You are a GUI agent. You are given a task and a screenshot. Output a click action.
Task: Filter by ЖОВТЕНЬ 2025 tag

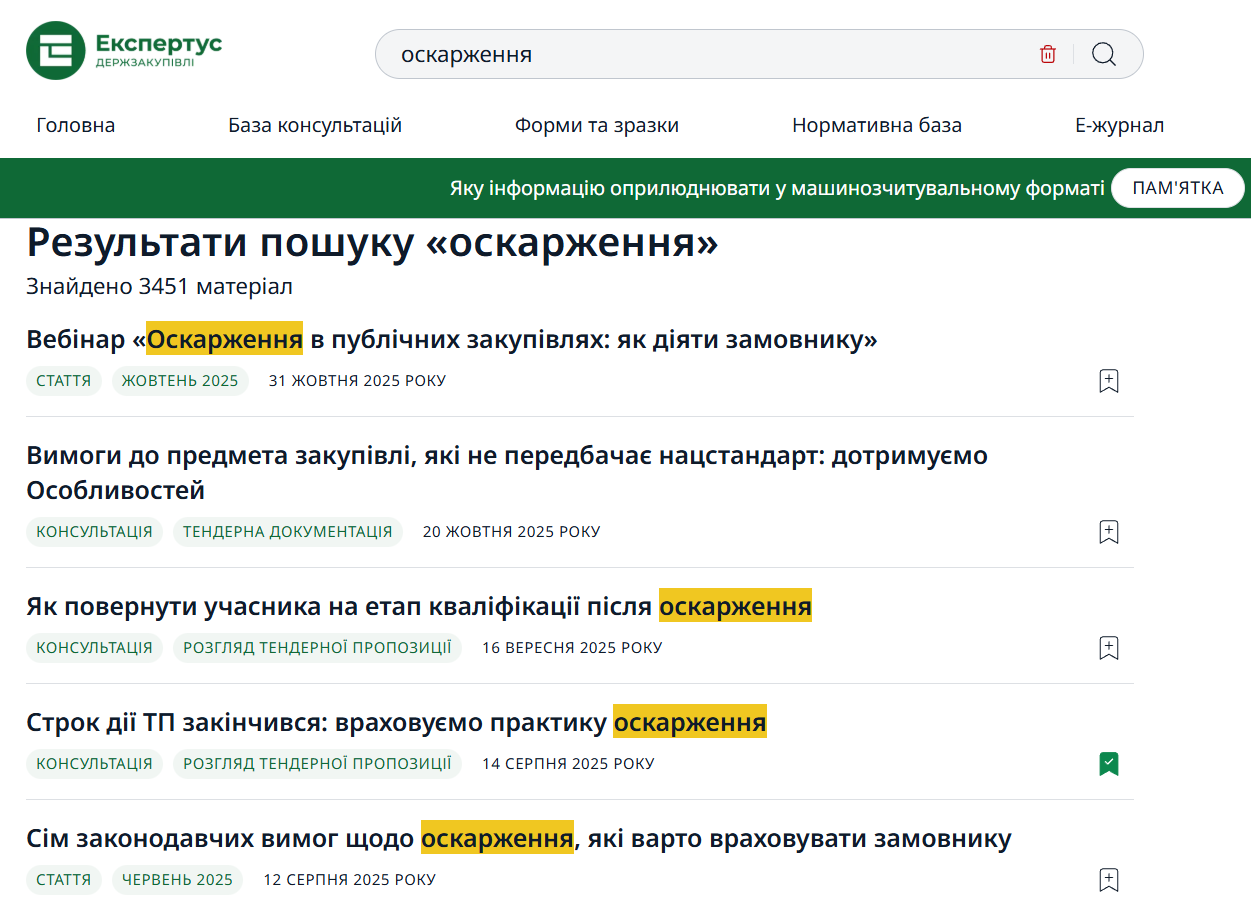(180, 381)
